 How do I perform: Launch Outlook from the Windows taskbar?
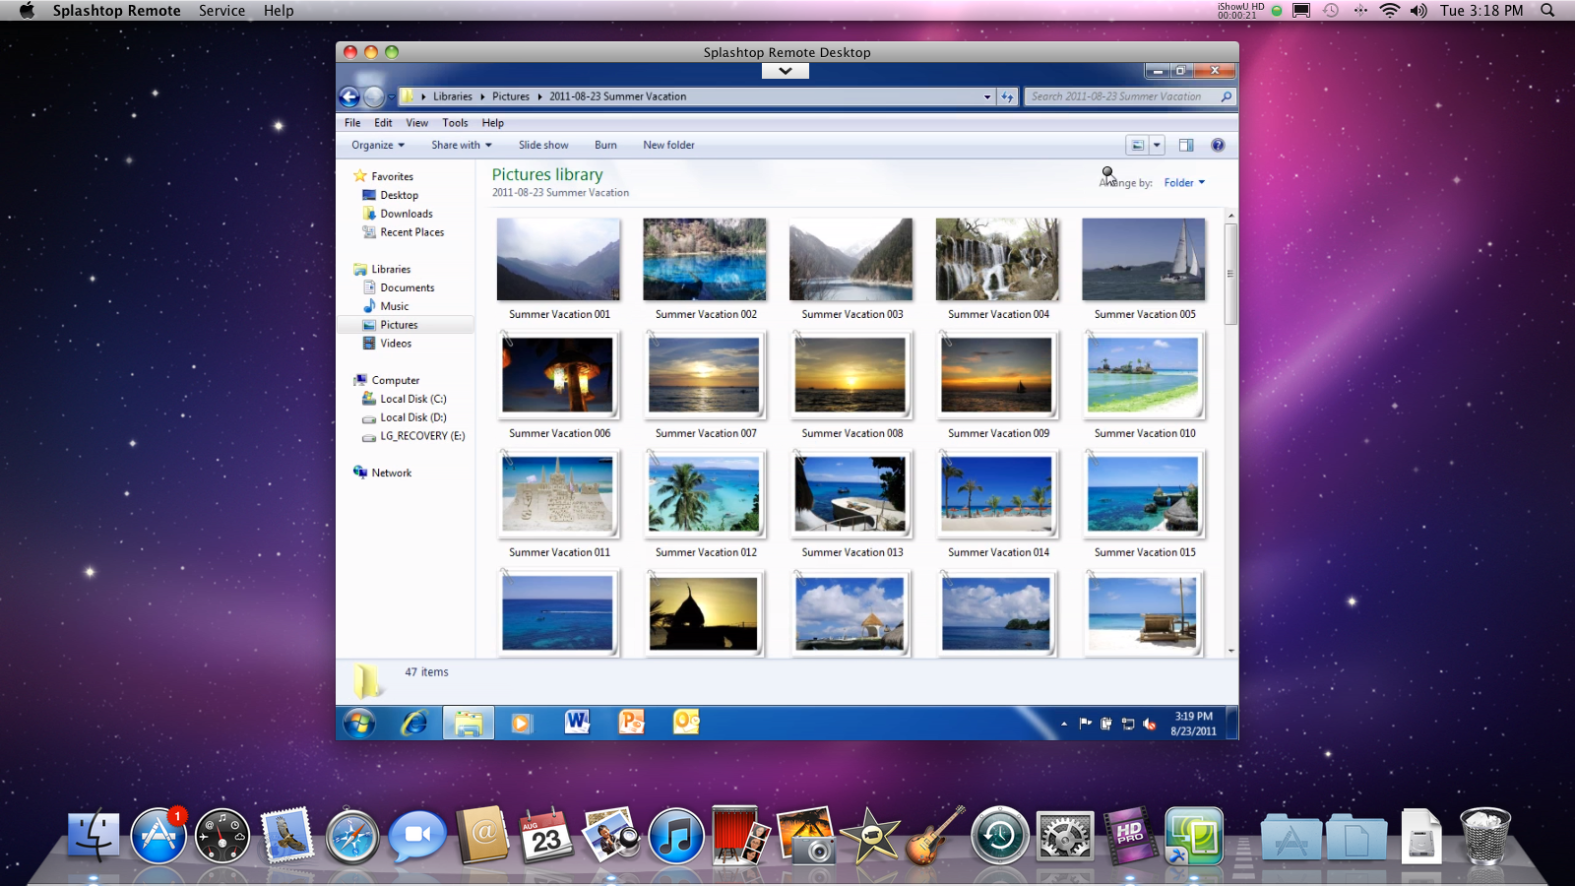[x=686, y=722]
